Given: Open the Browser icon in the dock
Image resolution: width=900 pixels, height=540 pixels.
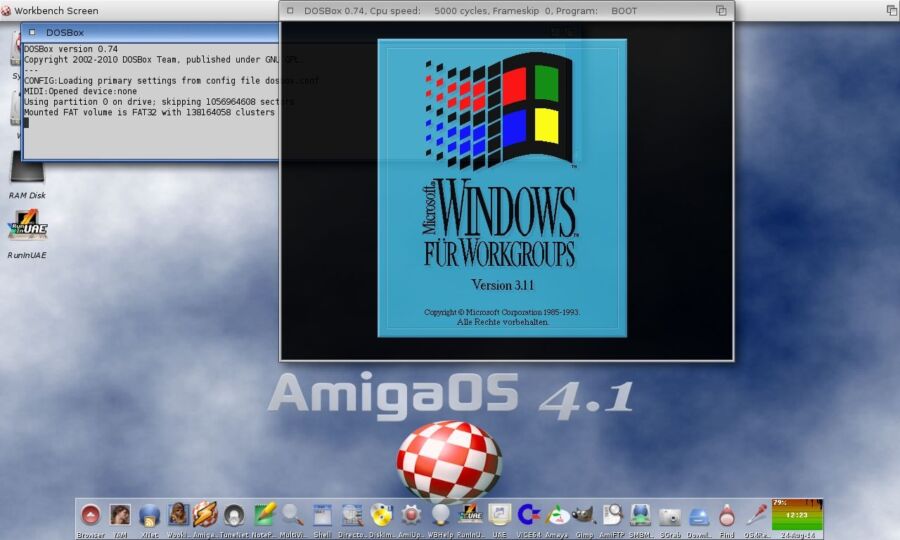Looking at the screenshot, I should (x=91, y=515).
